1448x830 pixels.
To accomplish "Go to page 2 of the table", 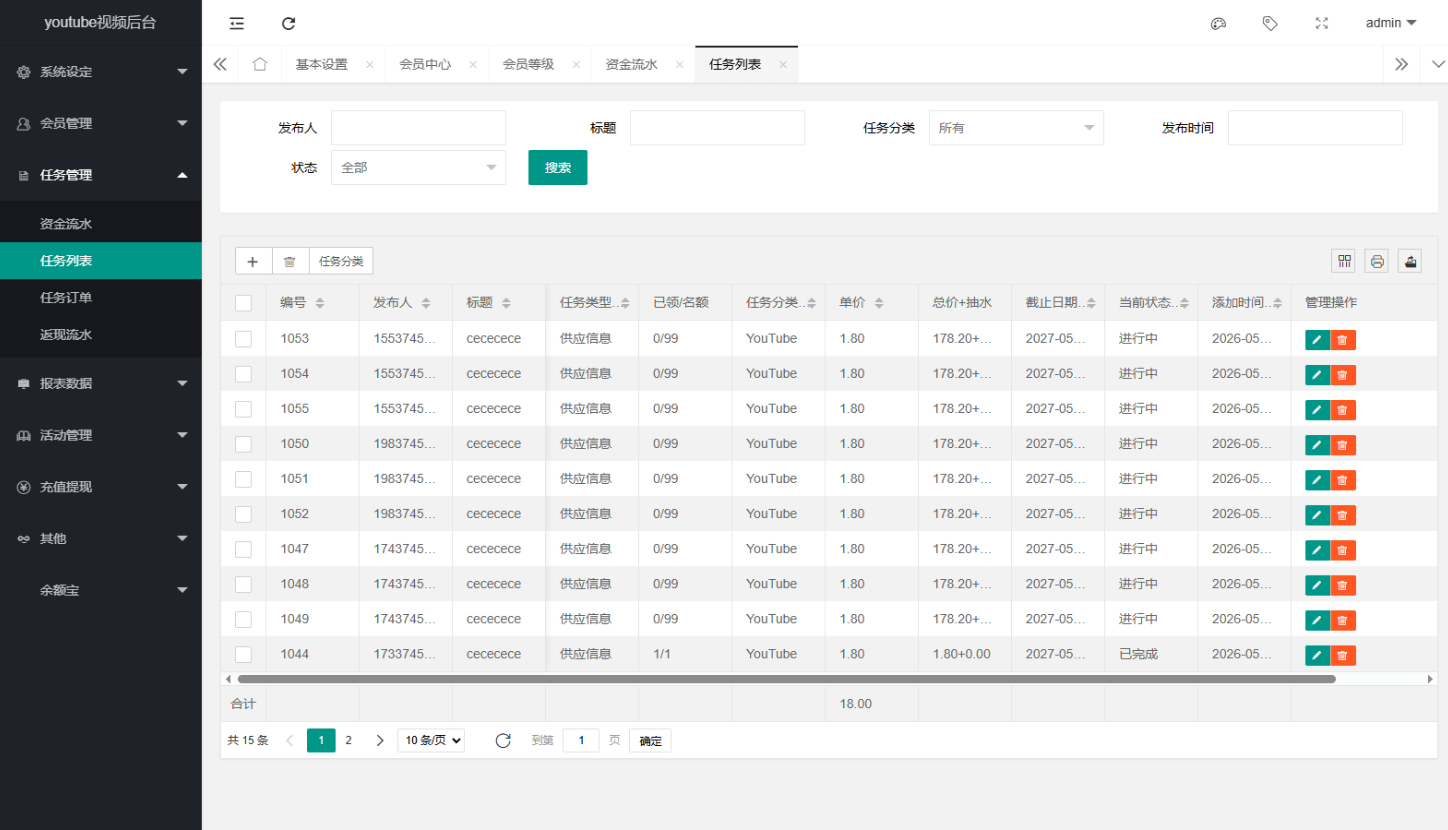I will pyautogui.click(x=349, y=740).
